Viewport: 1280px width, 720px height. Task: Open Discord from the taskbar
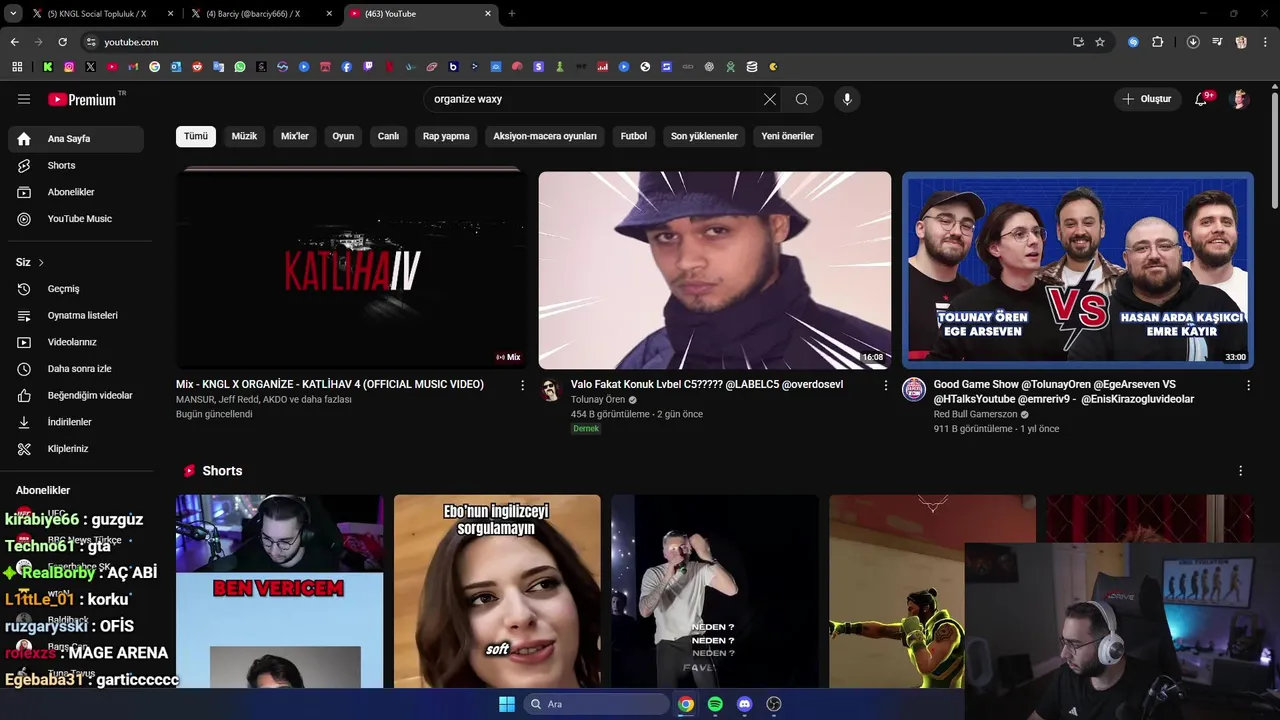744,704
